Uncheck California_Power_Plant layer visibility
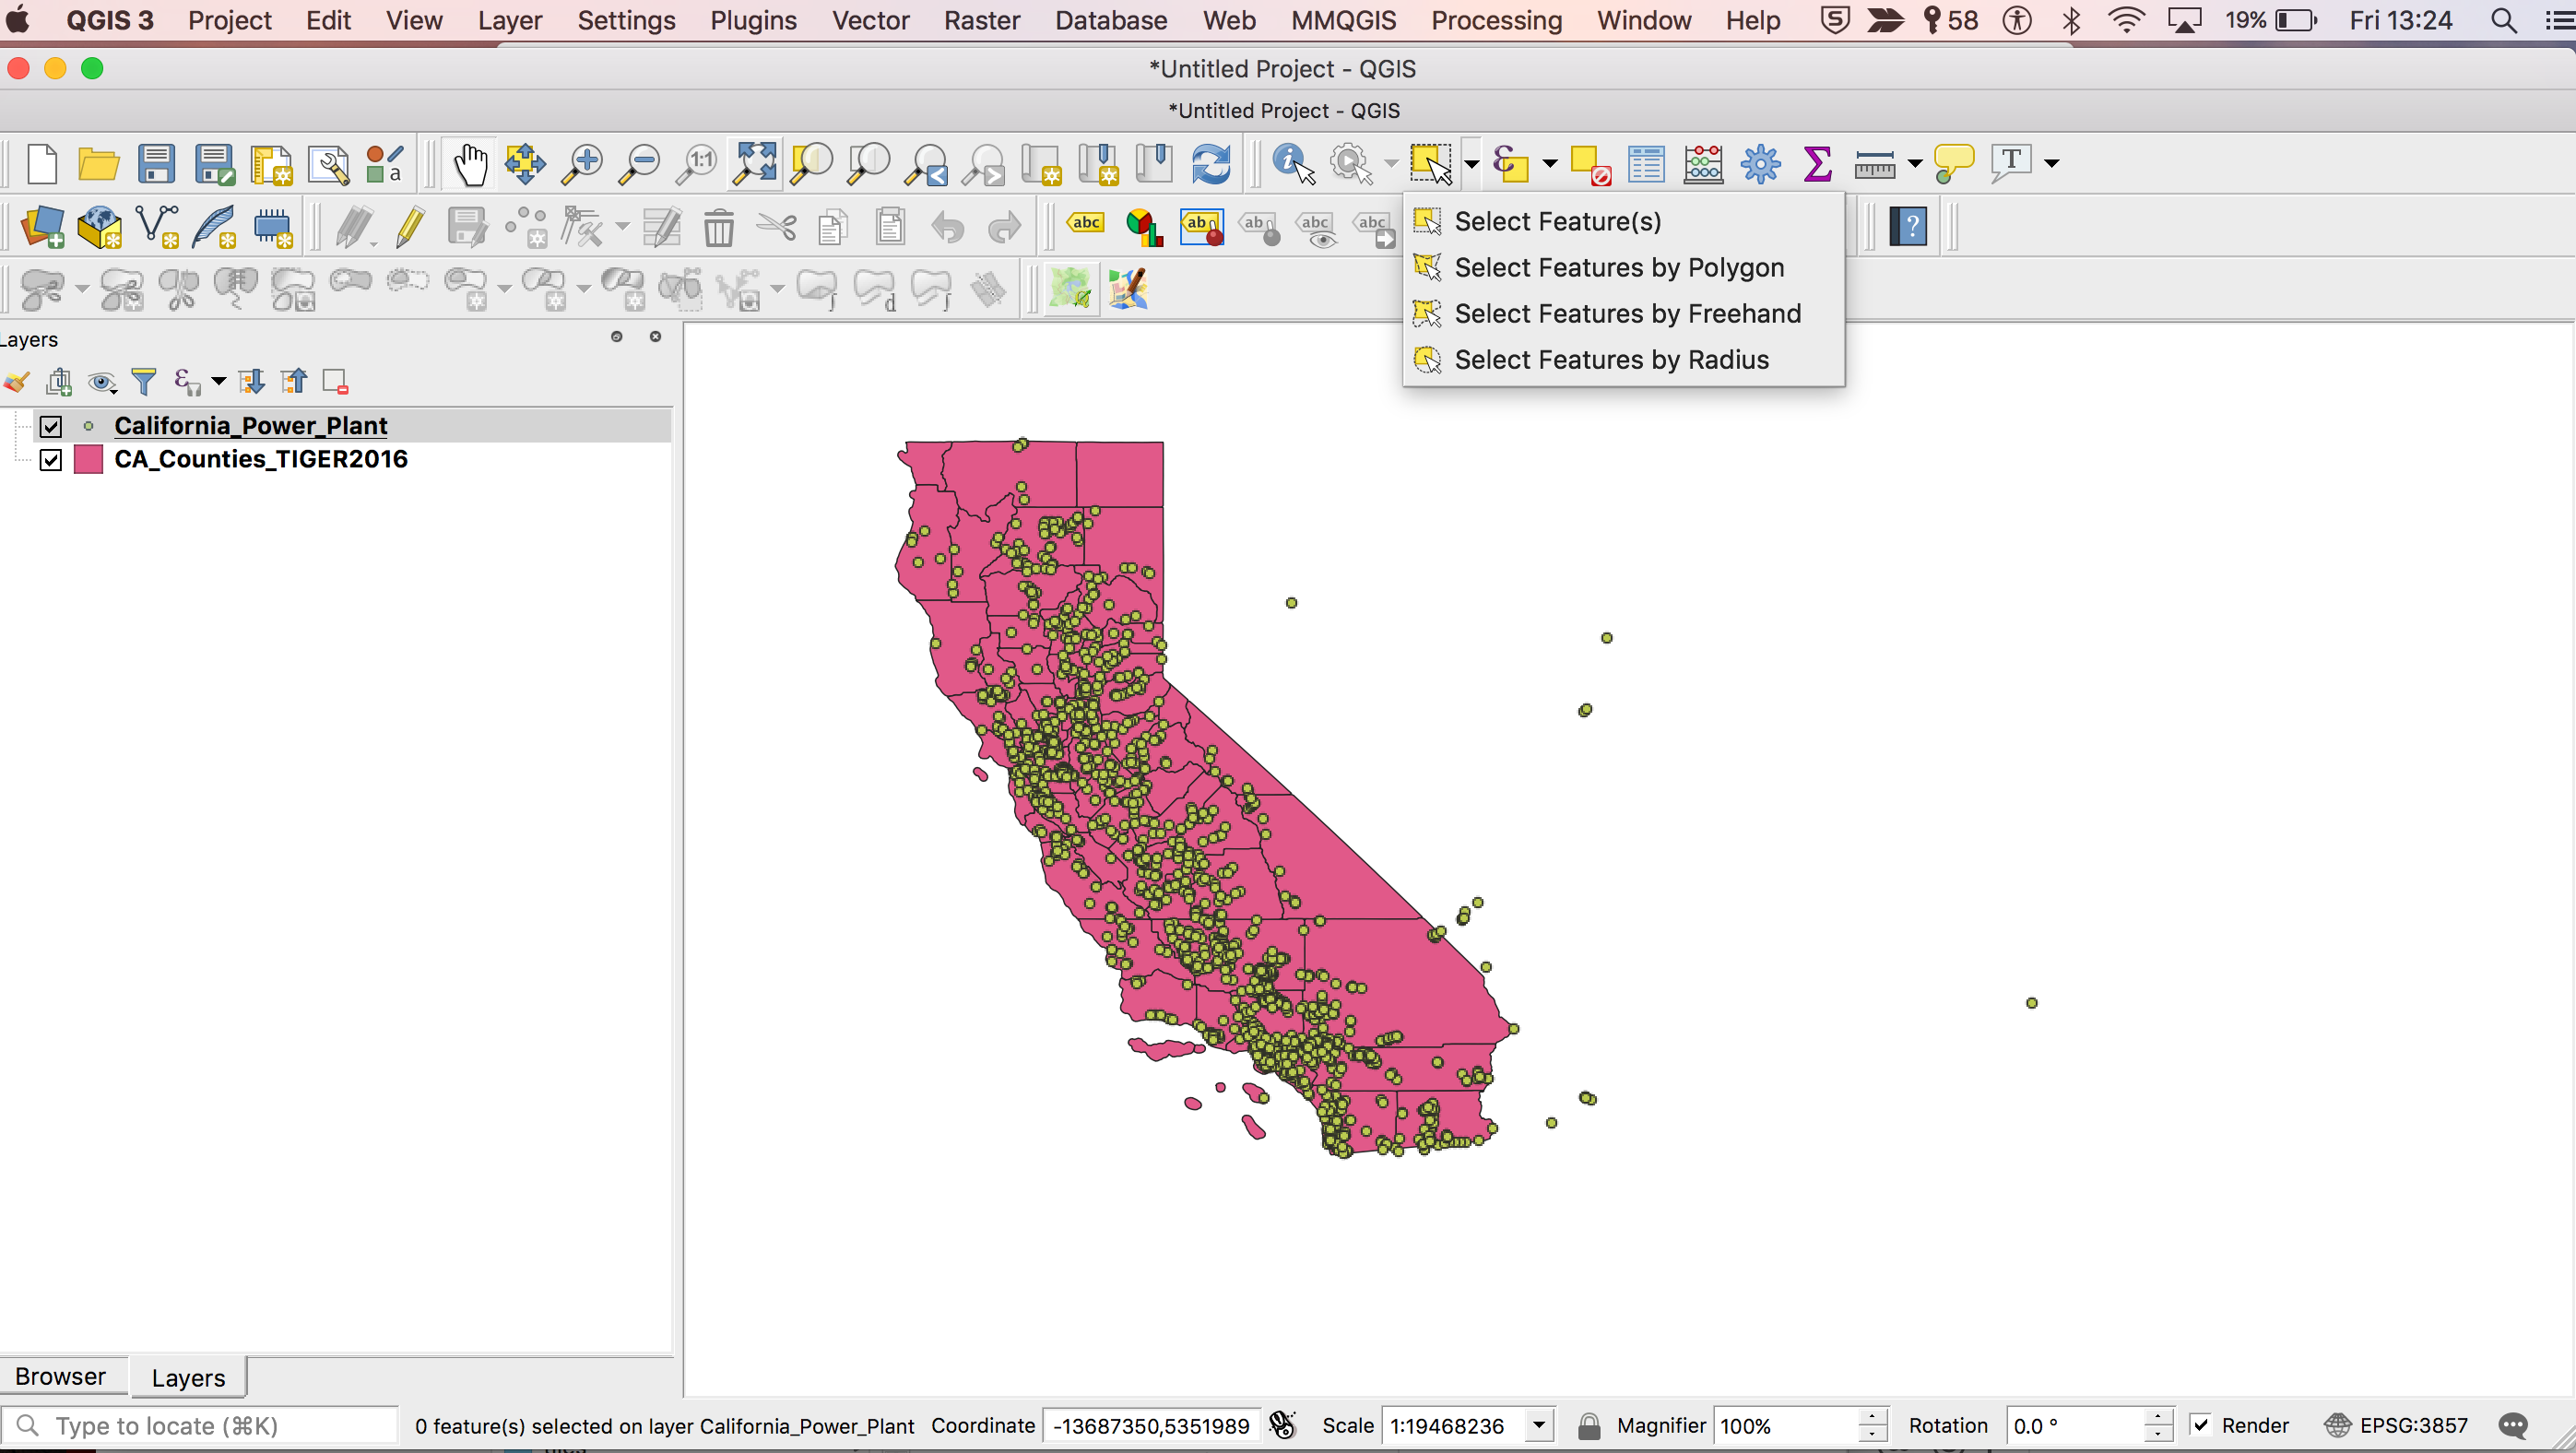The height and width of the screenshot is (1453, 2576). click(51, 427)
